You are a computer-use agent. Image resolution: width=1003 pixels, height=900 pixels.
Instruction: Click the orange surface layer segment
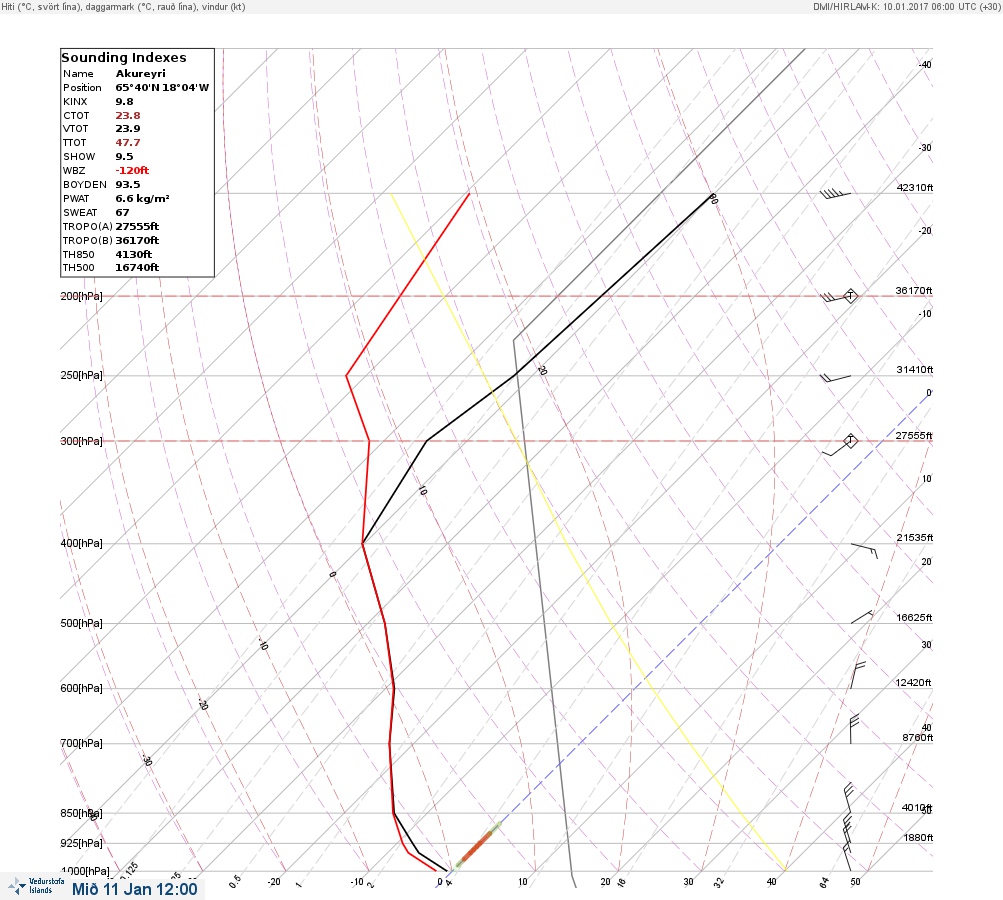475,848
